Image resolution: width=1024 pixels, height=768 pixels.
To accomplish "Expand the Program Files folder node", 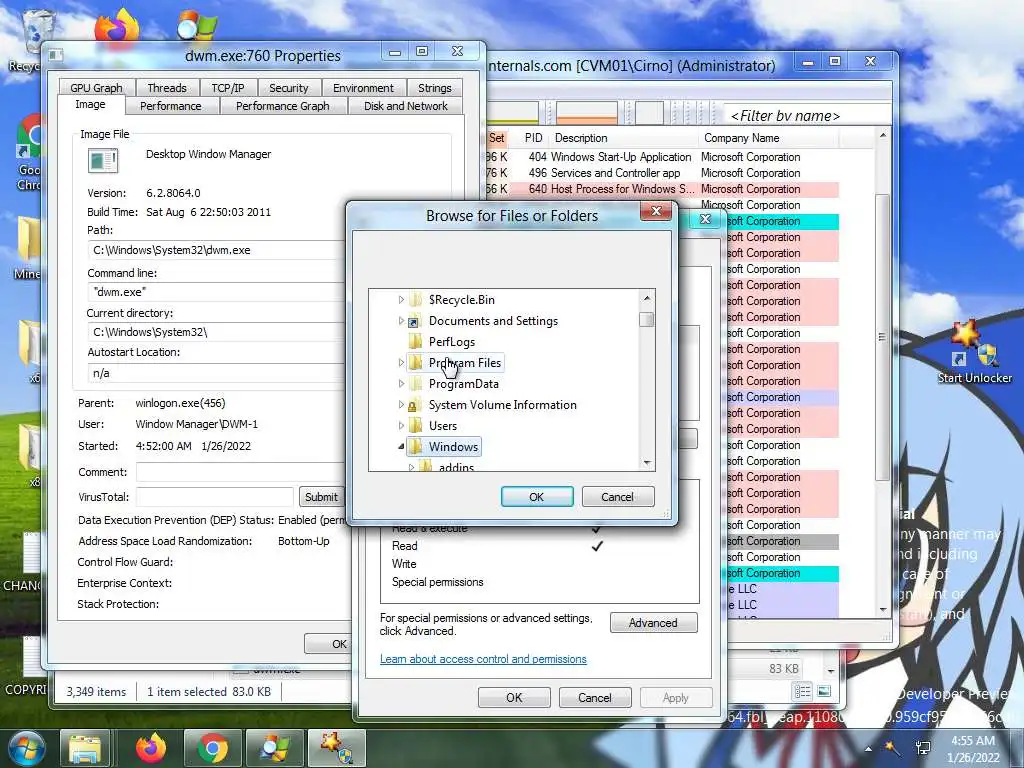I will (x=401, y=362).
